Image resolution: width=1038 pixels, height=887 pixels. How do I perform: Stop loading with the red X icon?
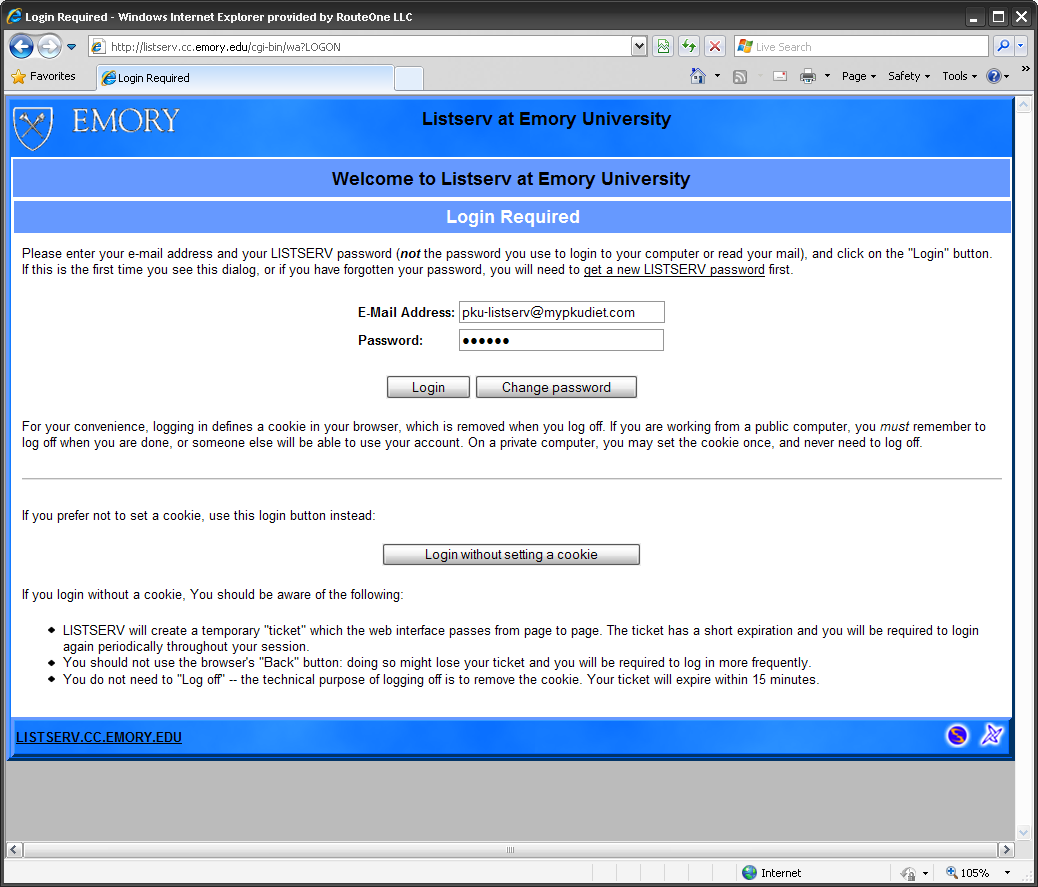(715, 46)
